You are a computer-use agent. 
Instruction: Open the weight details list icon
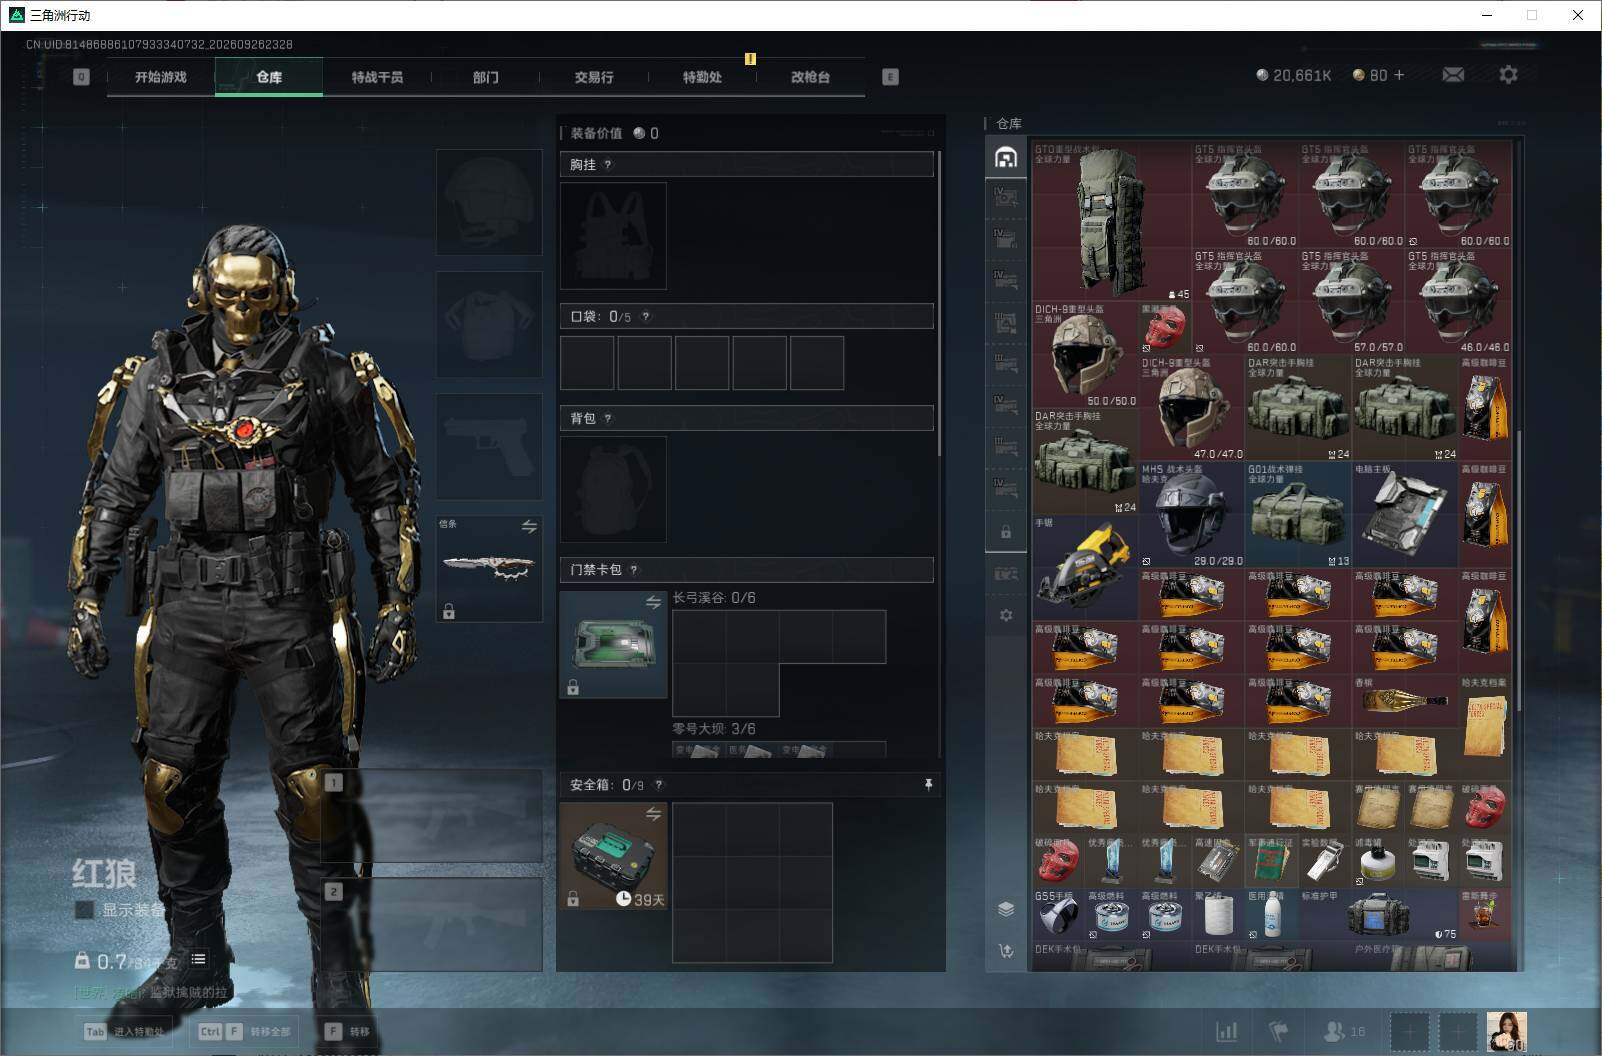[199, 959]
